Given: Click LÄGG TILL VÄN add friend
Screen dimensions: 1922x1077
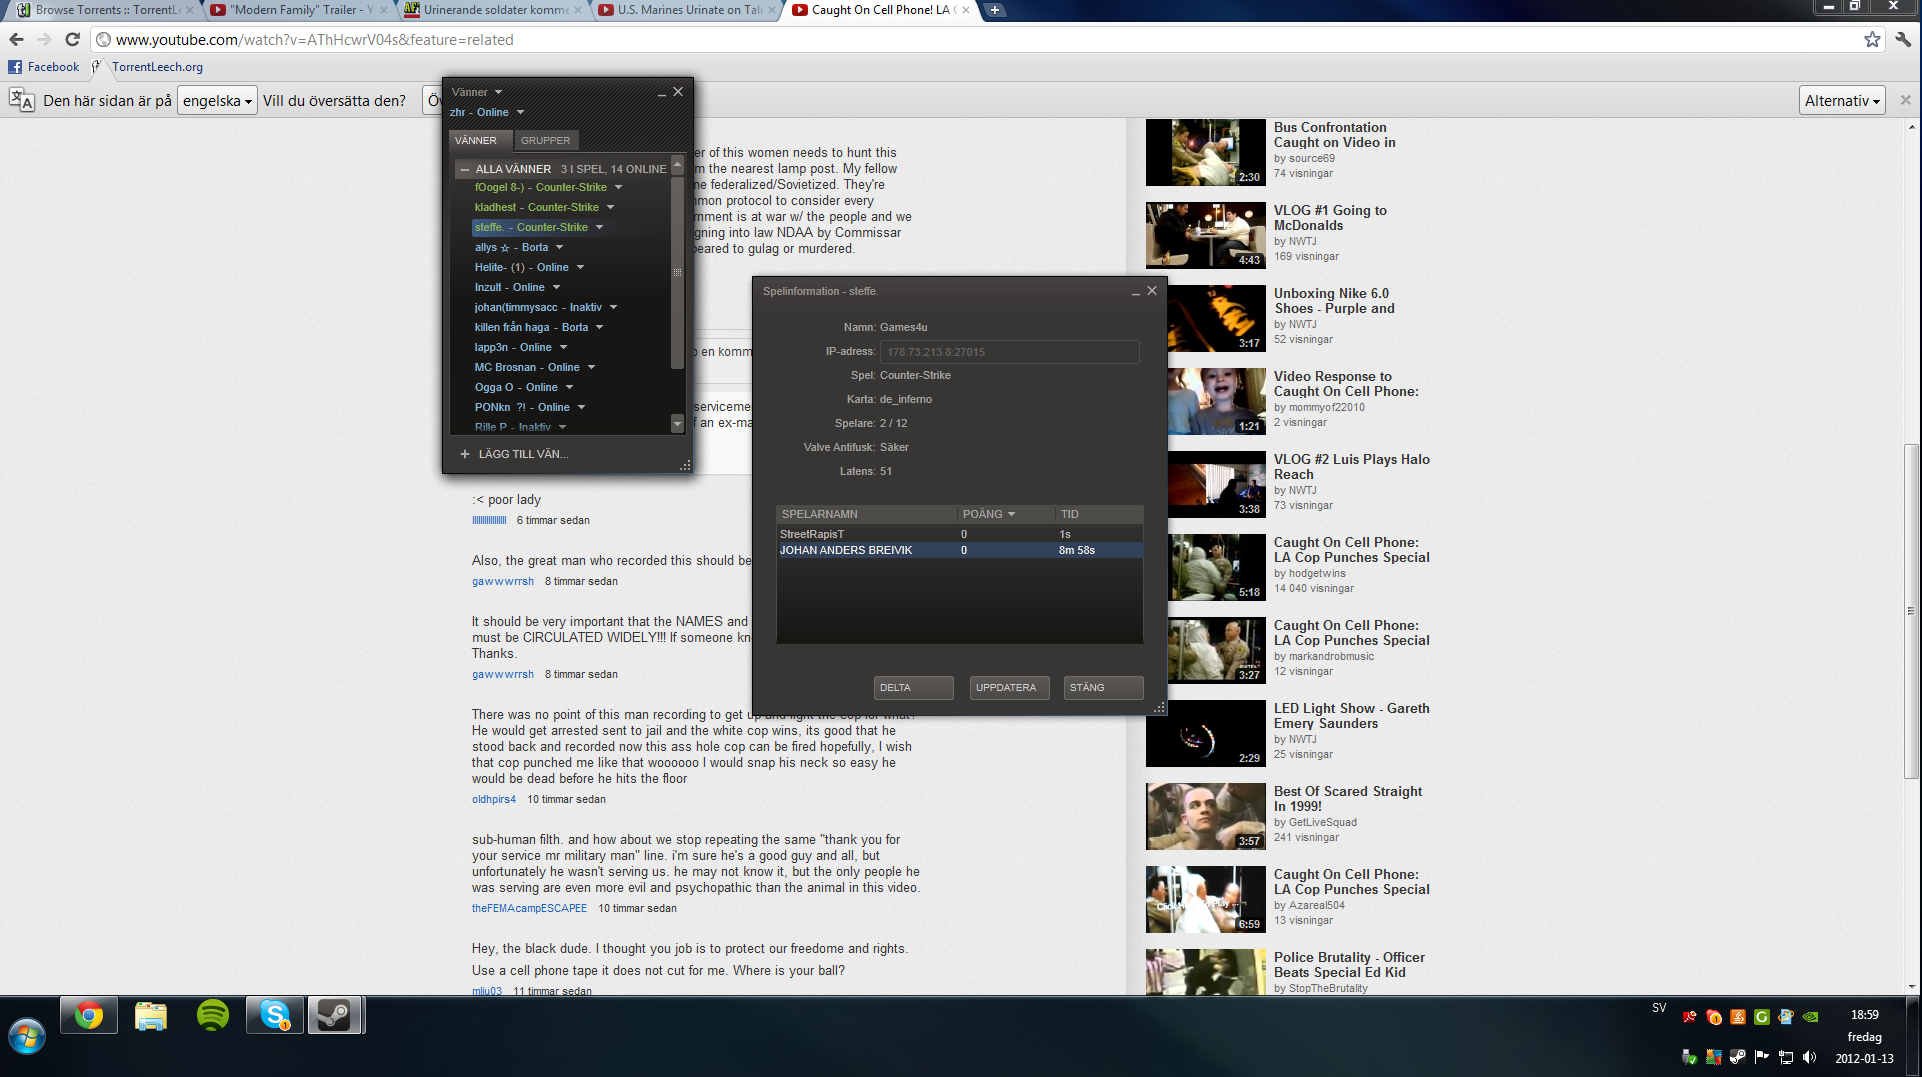Looking at the screenshot, I should [x=514, y=454].
